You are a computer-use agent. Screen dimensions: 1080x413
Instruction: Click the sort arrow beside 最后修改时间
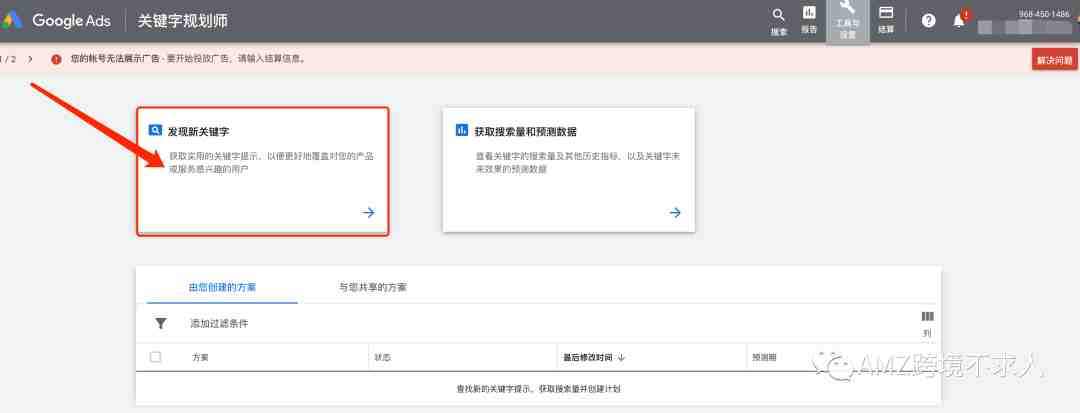click(x=621, y=358)
